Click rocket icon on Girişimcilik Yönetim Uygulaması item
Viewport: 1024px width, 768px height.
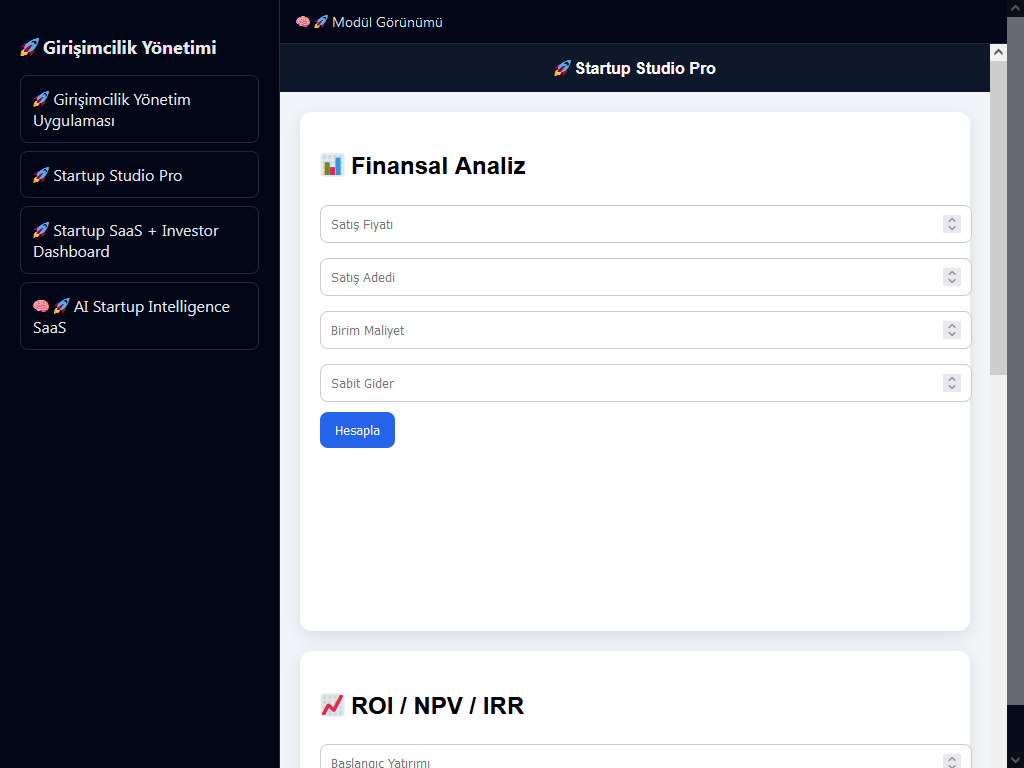click(x=41, y=100)
